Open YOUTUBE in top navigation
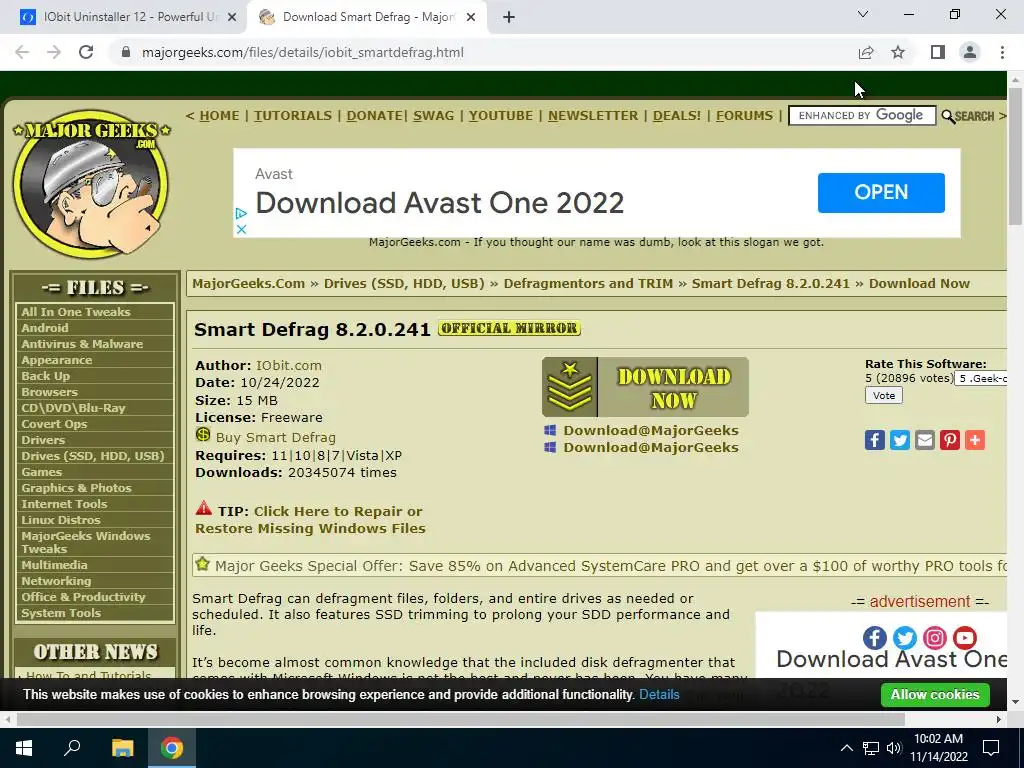Image resolution: width=1024 pixels, height=768 pixels. click(x=500, y=116)
